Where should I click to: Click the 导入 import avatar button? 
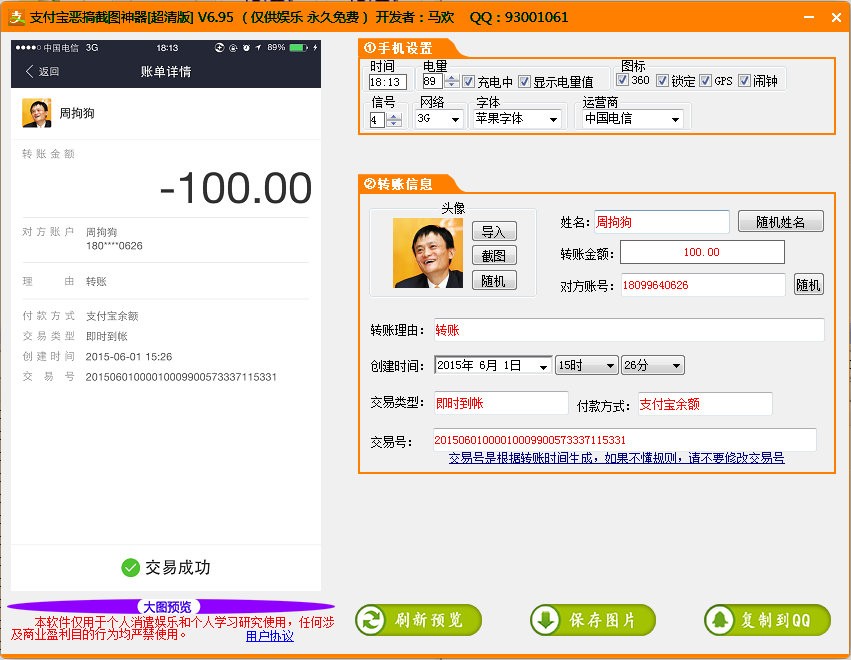tap(494, 231)
